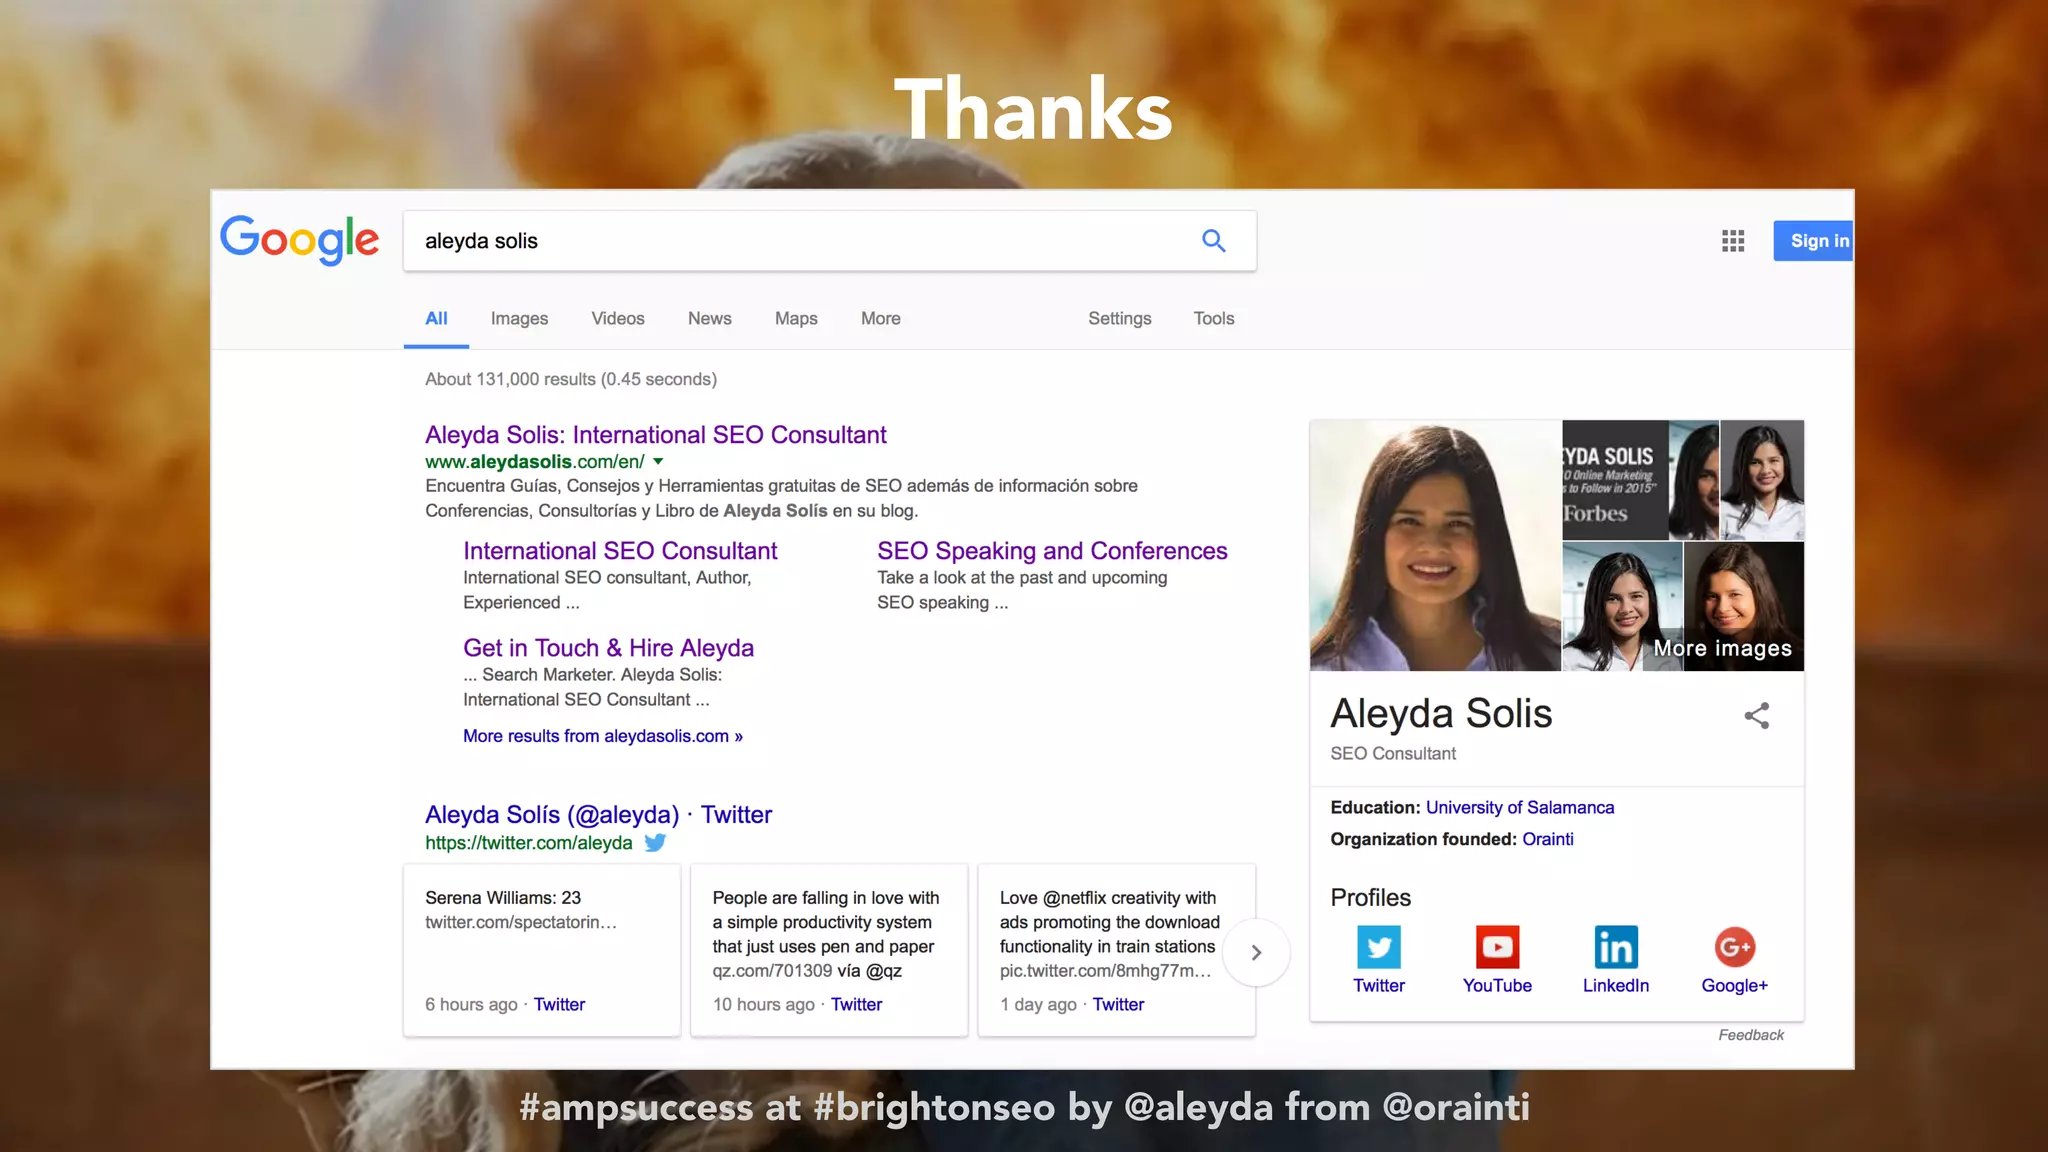2048x1152 pixels.
Task: Click More results from aleydasolis.com
Action: click(x=603, y=736)
